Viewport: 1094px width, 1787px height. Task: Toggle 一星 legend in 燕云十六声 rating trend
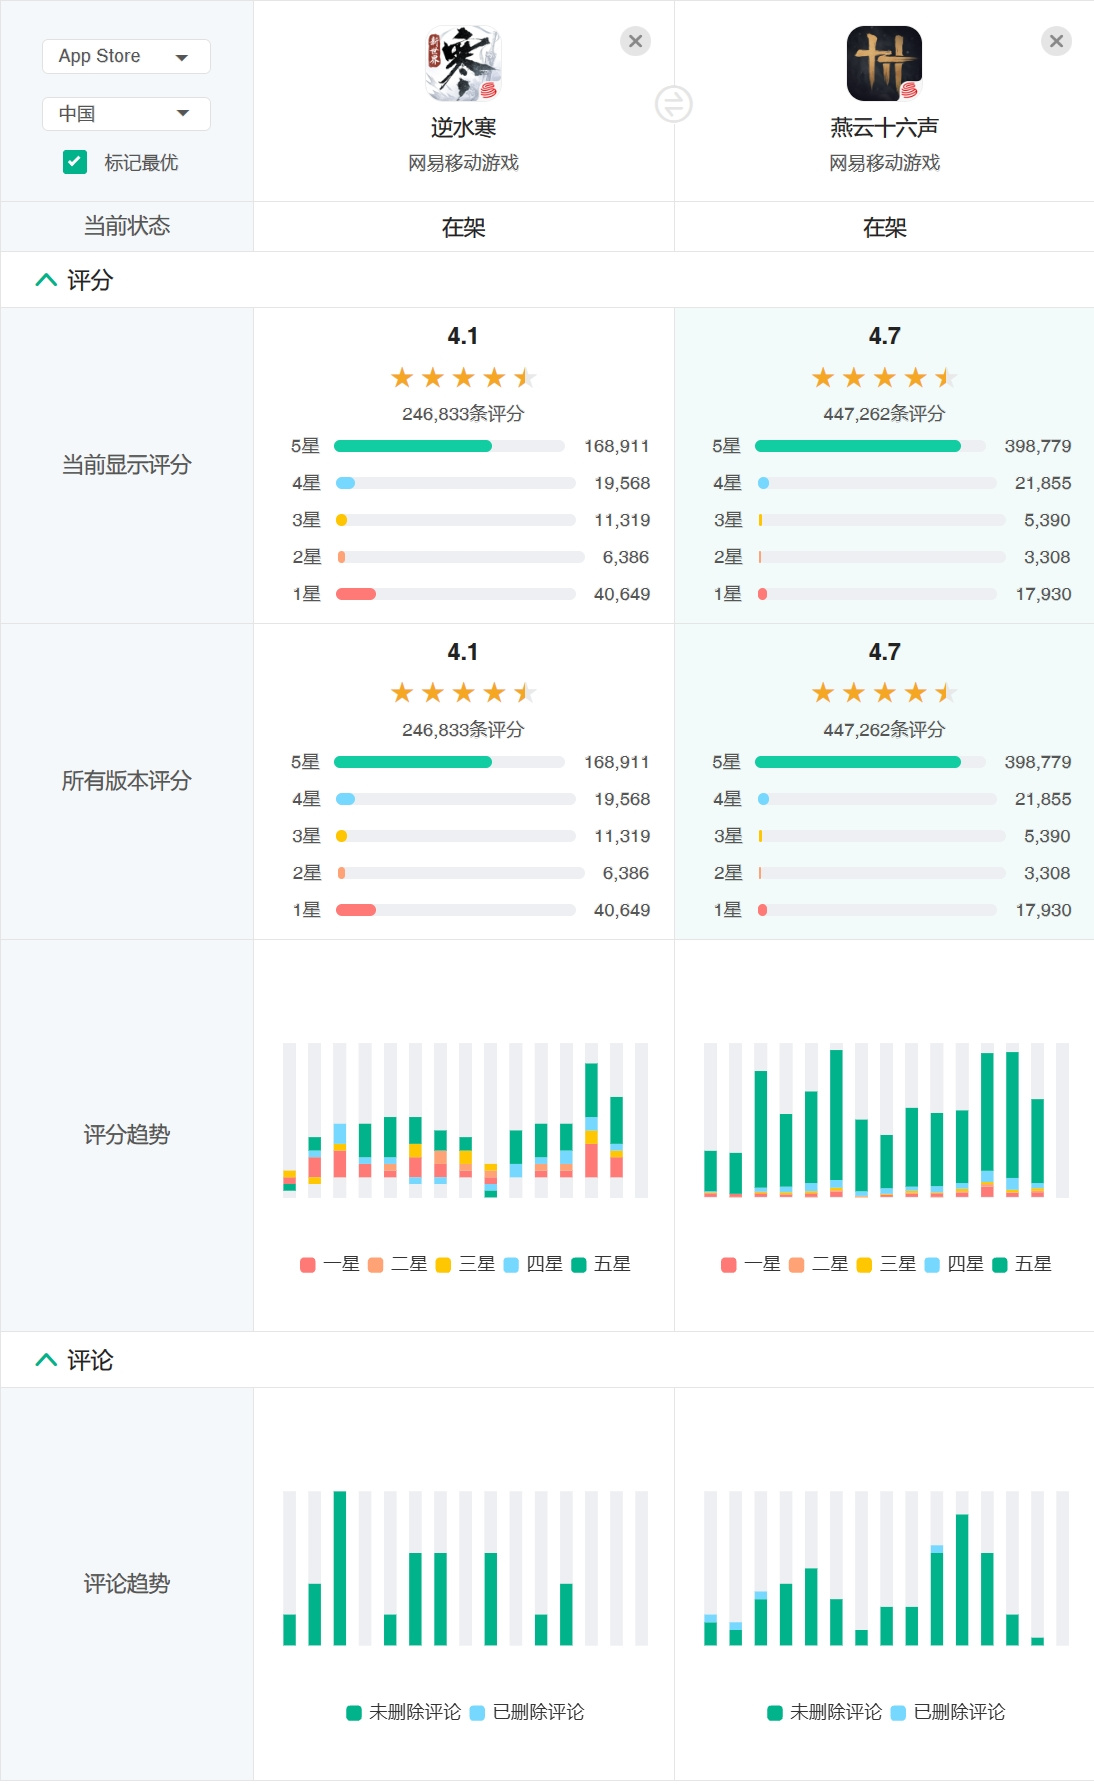[751, 1264]
